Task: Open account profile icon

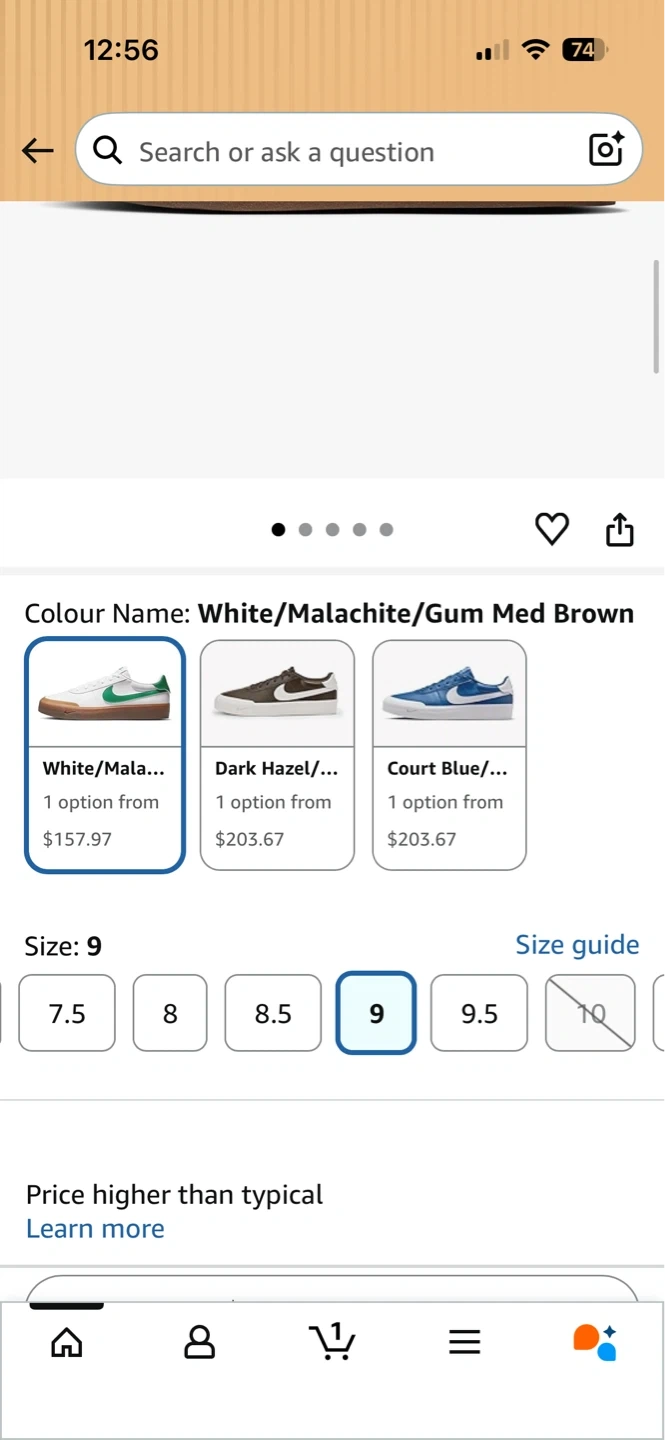Action: pyautogui.click(x=200, y=1342)
